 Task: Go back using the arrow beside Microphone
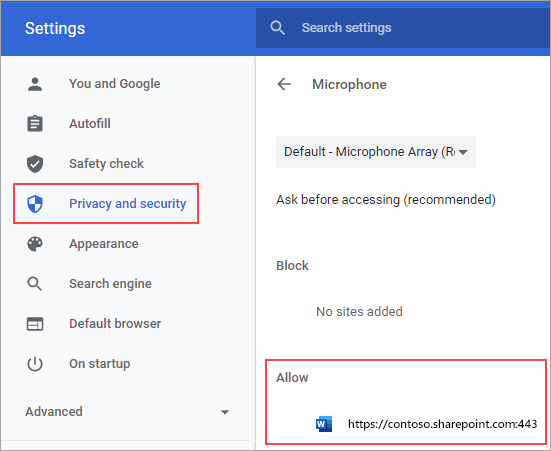(284, 84)
